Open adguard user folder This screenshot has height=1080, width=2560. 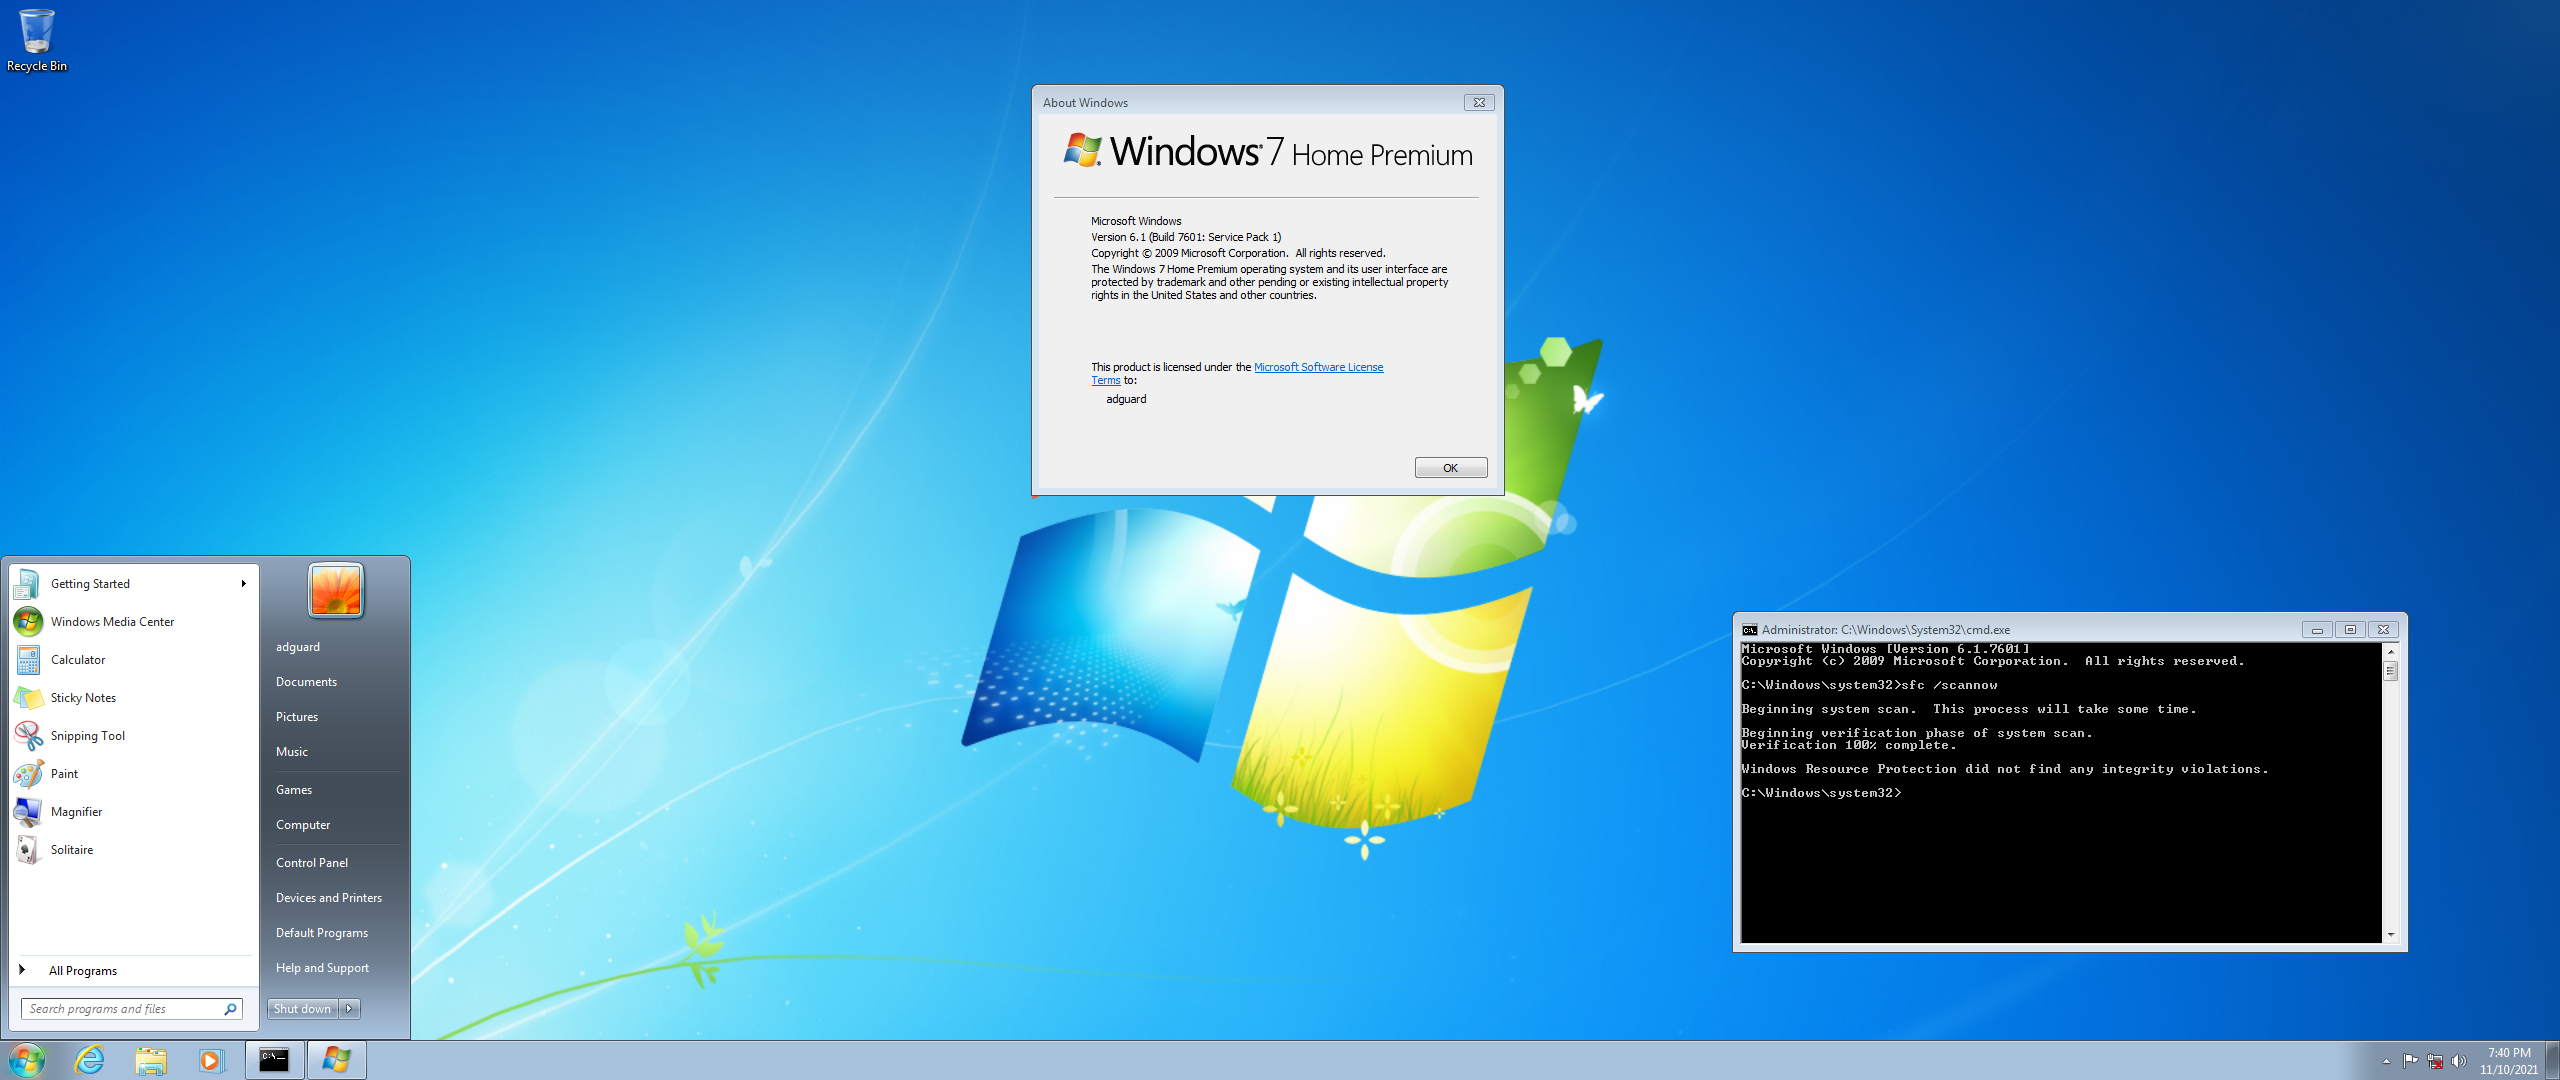[x=298, y=647]
